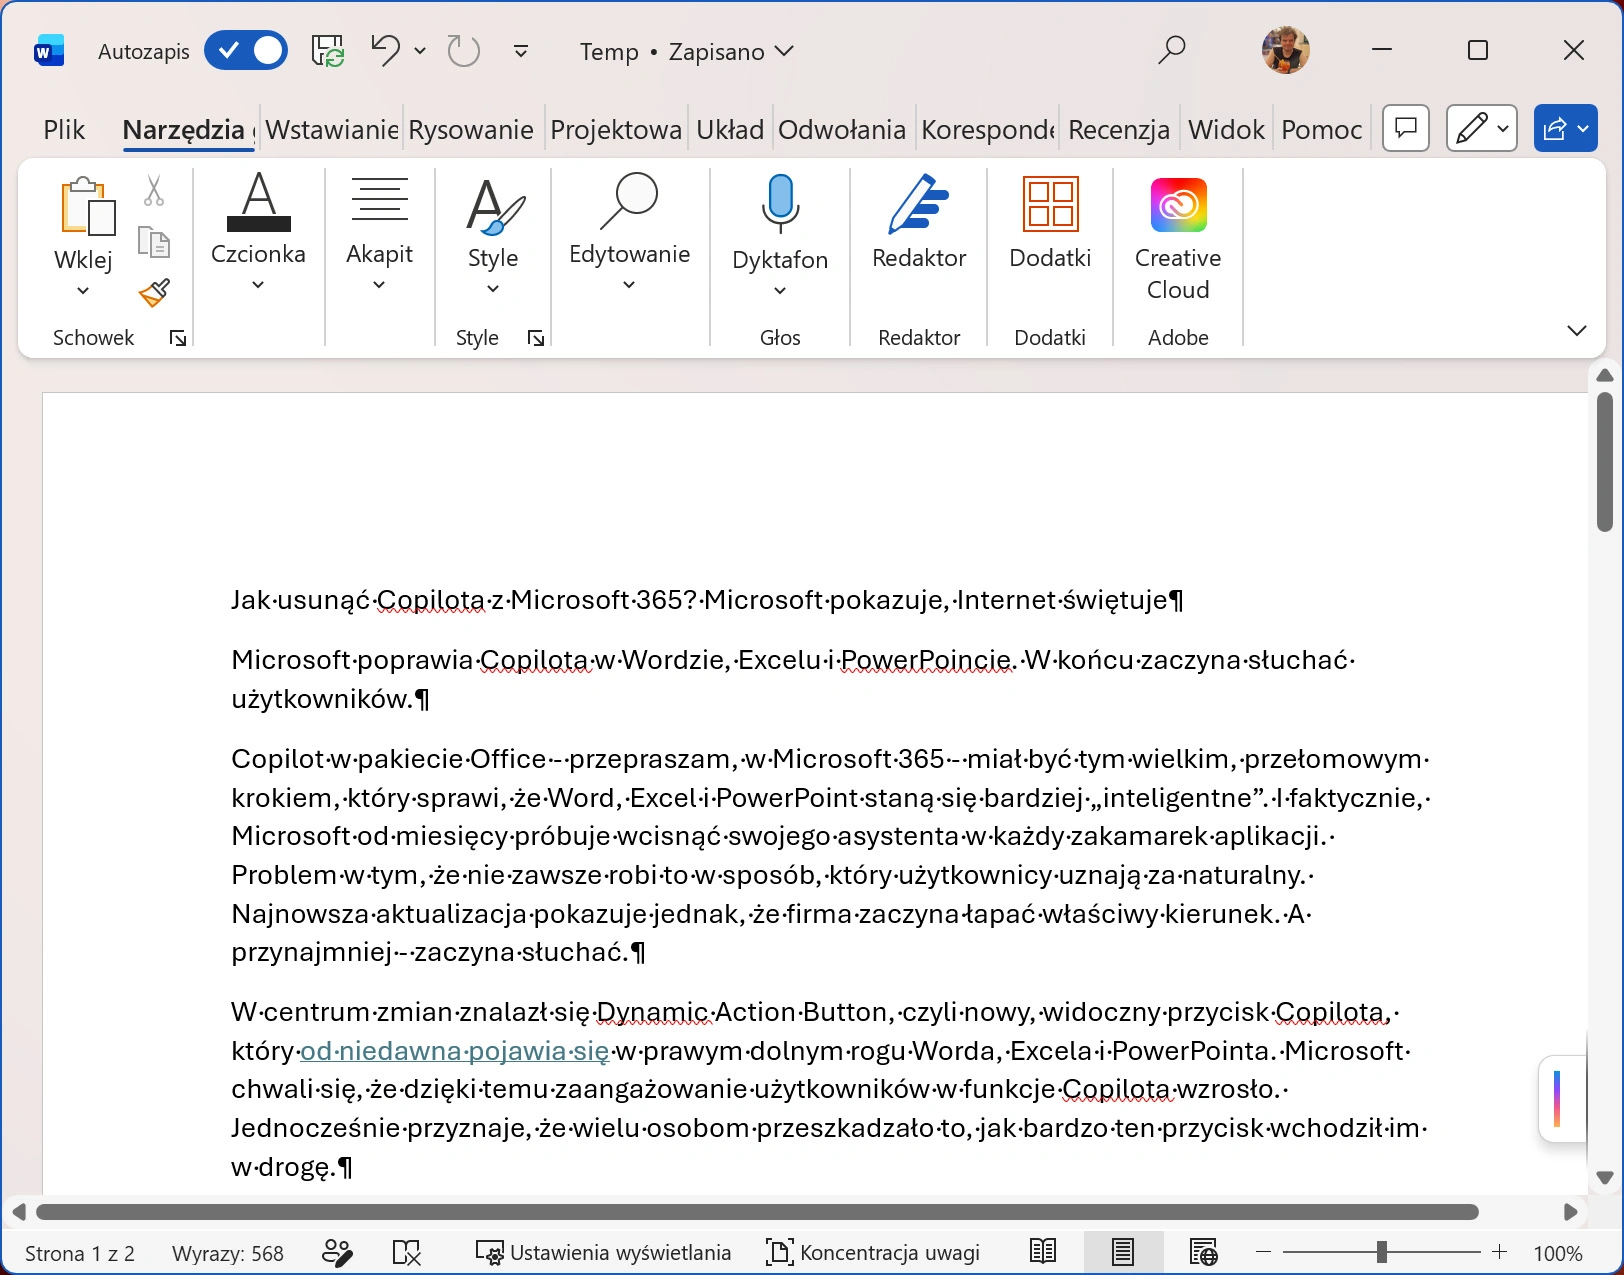Switch to Web Layout view
This screenshot has height=1275, width=1624.
tap(1203, 1252)
